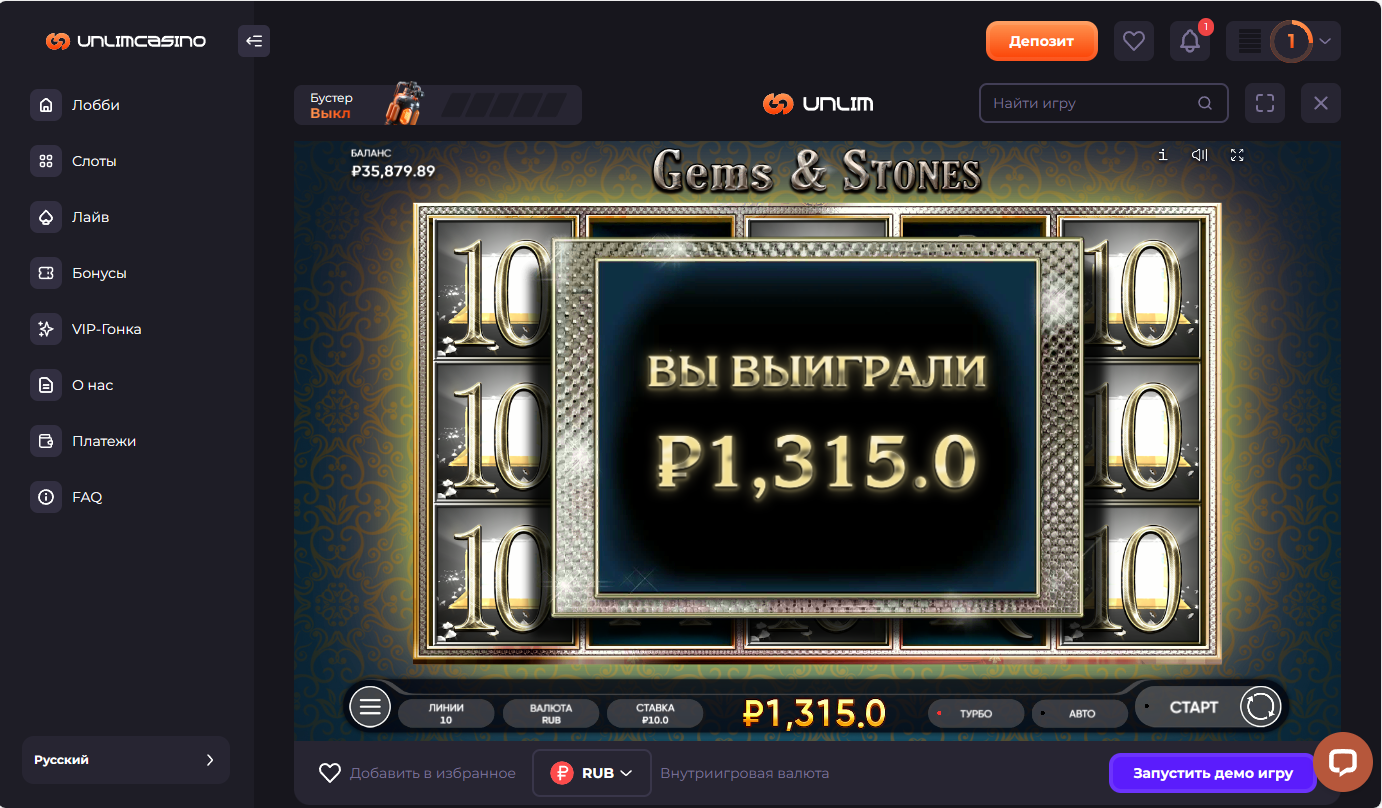Toggle the Авто spin mode
The image size is (1382, 808).
pos(1080,714)
